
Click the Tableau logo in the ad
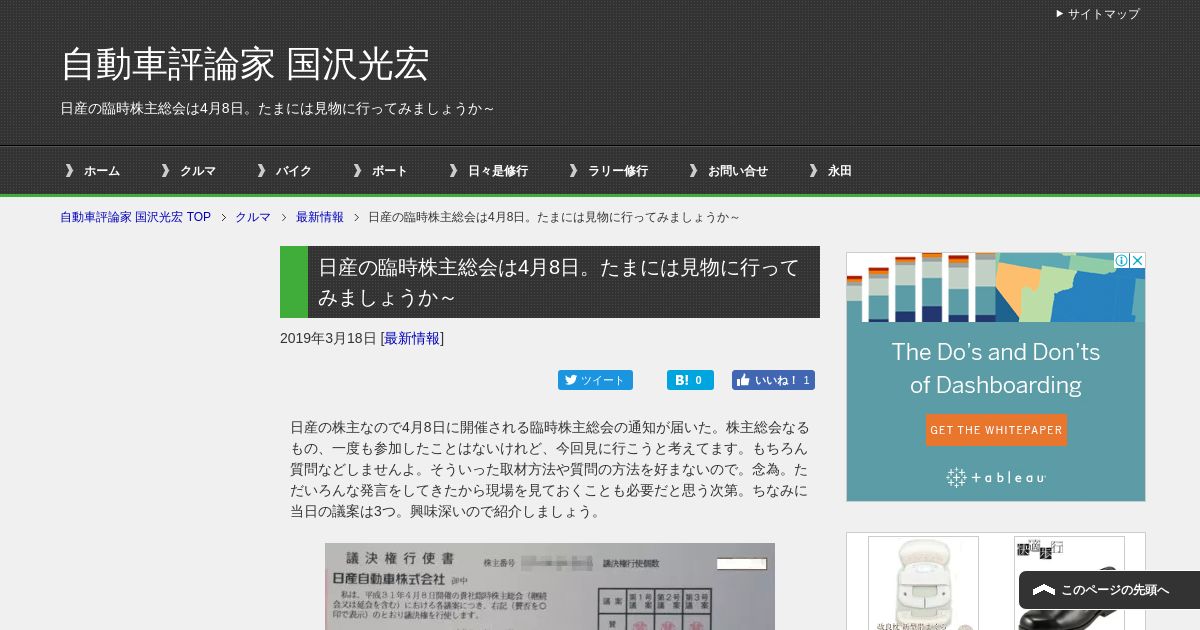tap(996, 478)
